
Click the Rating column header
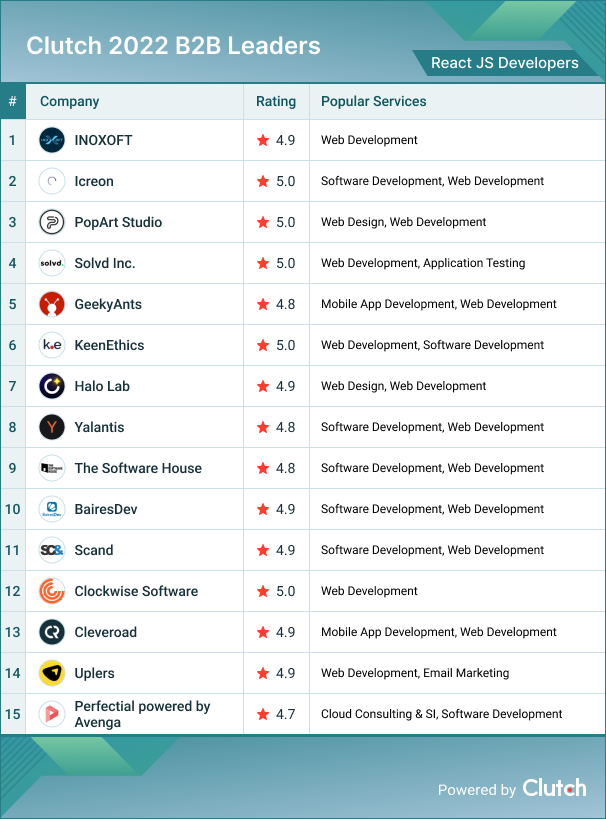pyautogui.click(x=276, y=101)
